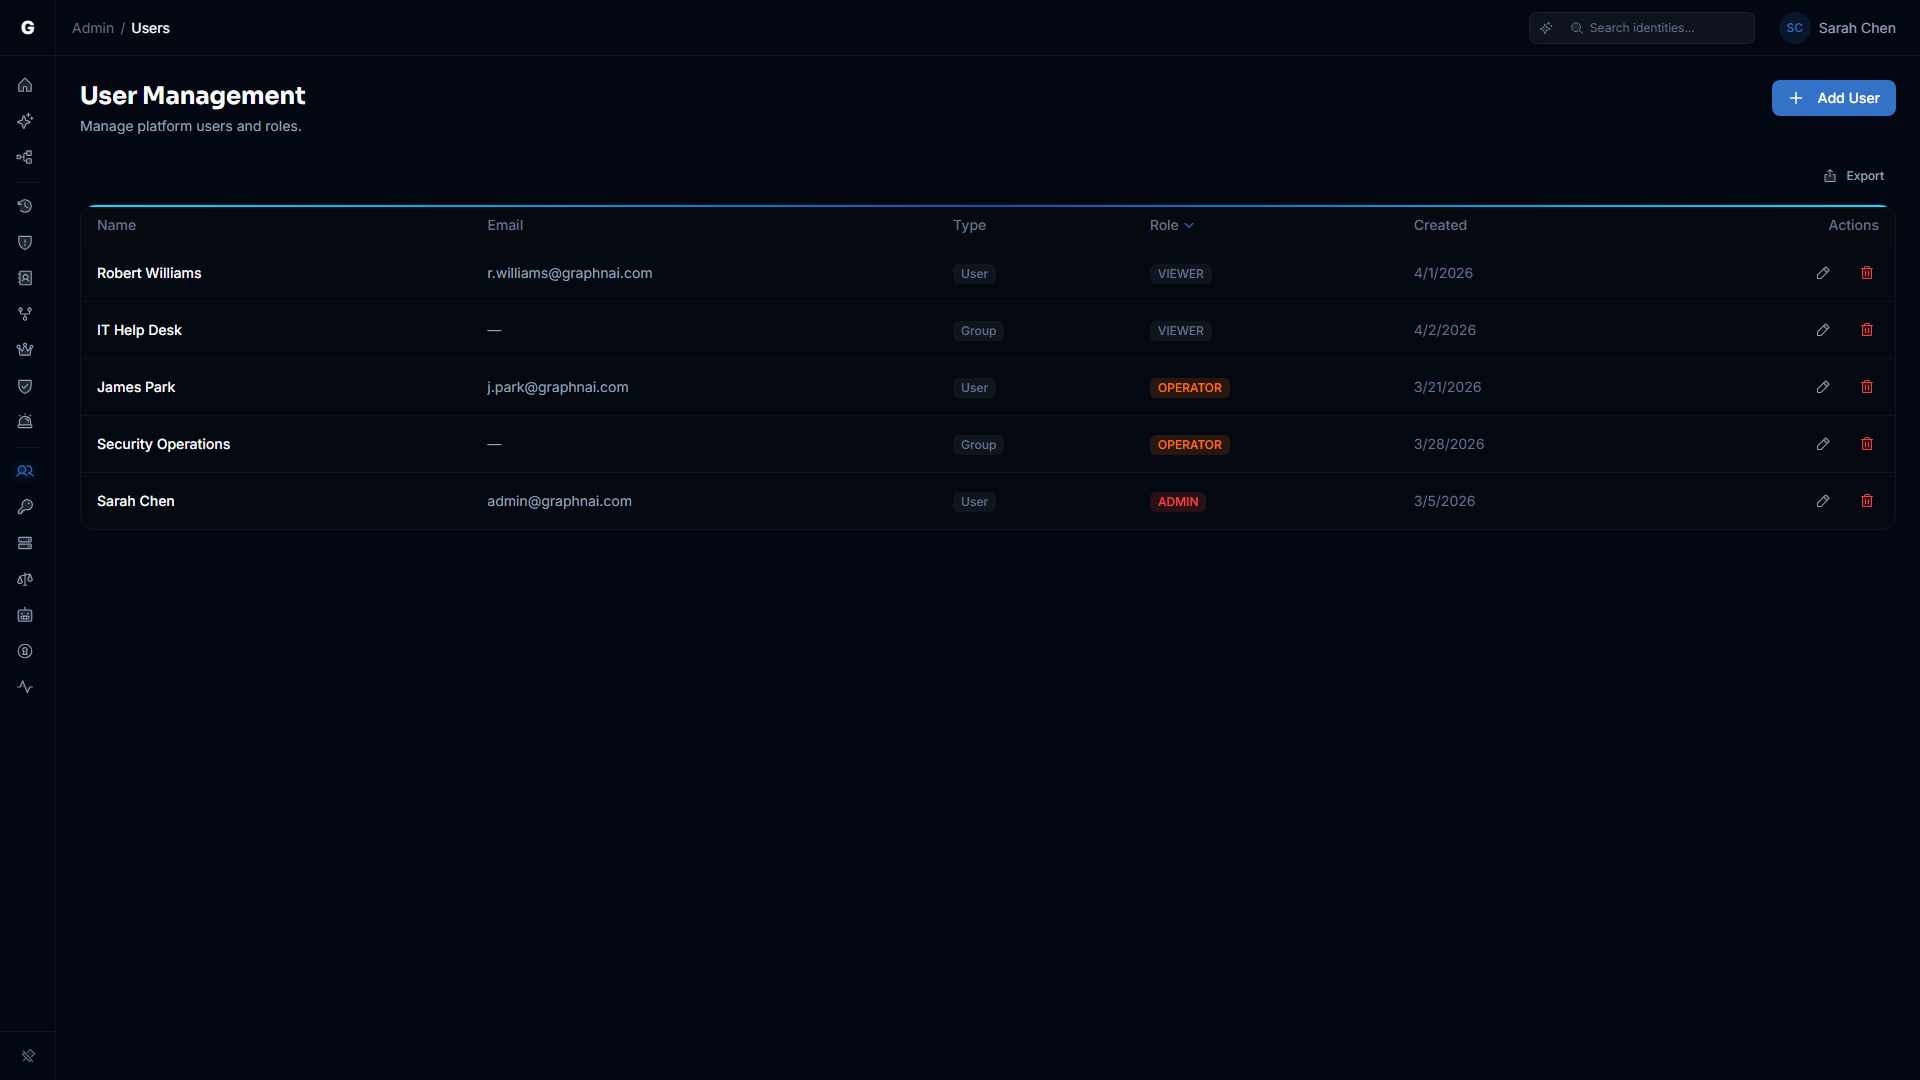Expand the Sarah Chen account menu
The height and width of the screenshot is (1080, 1920).
(x=1838, y=27)
